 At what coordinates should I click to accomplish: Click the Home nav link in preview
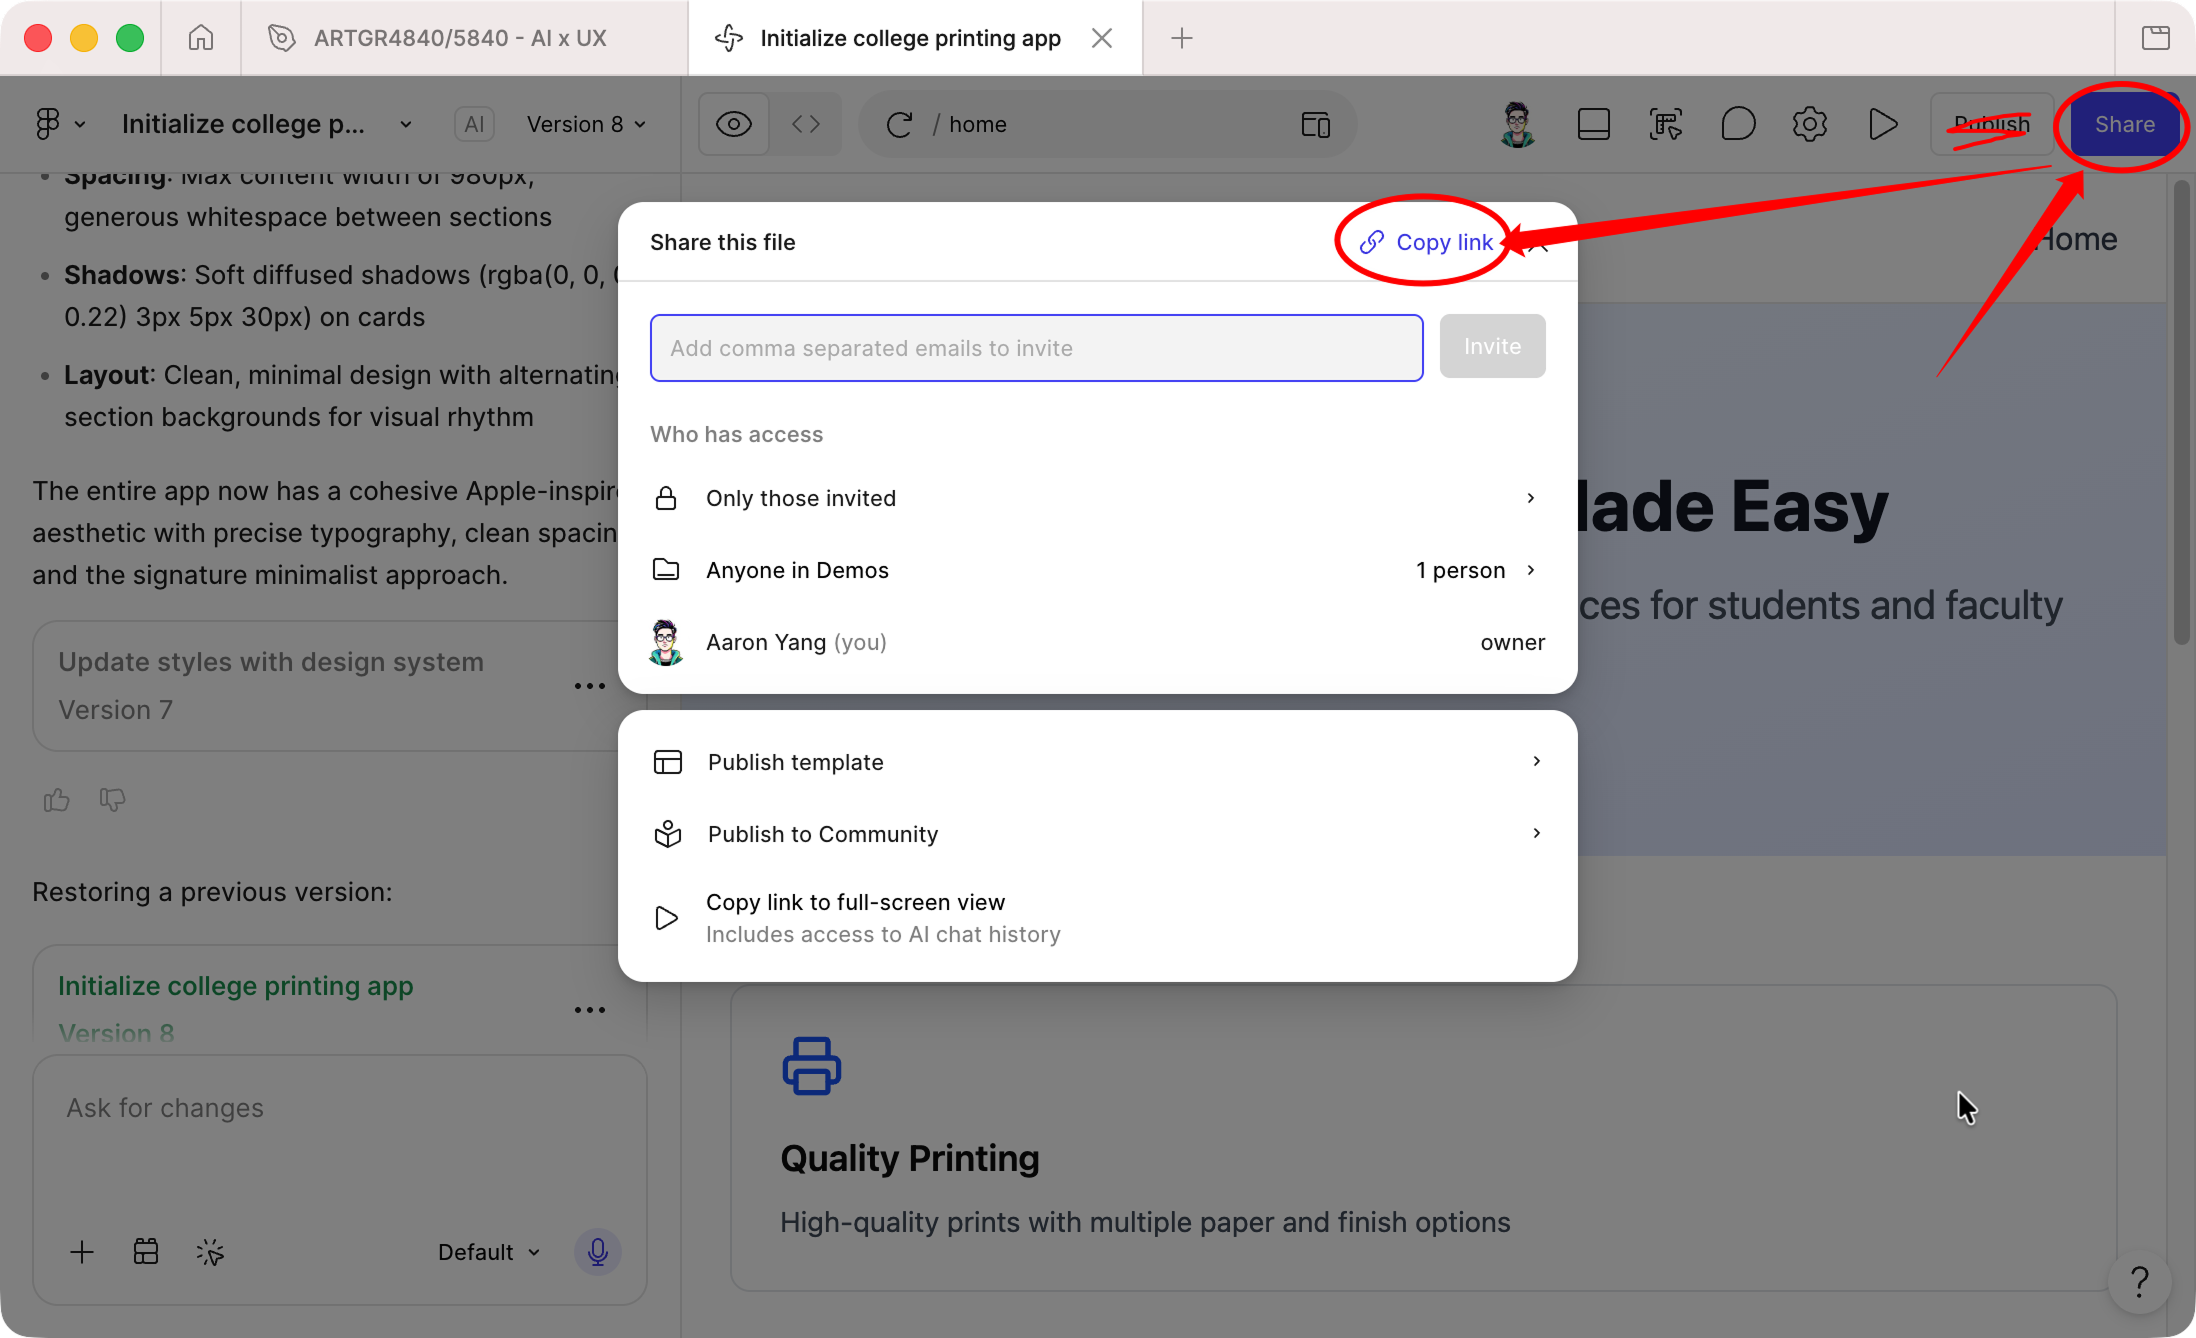click(2078, 240)
